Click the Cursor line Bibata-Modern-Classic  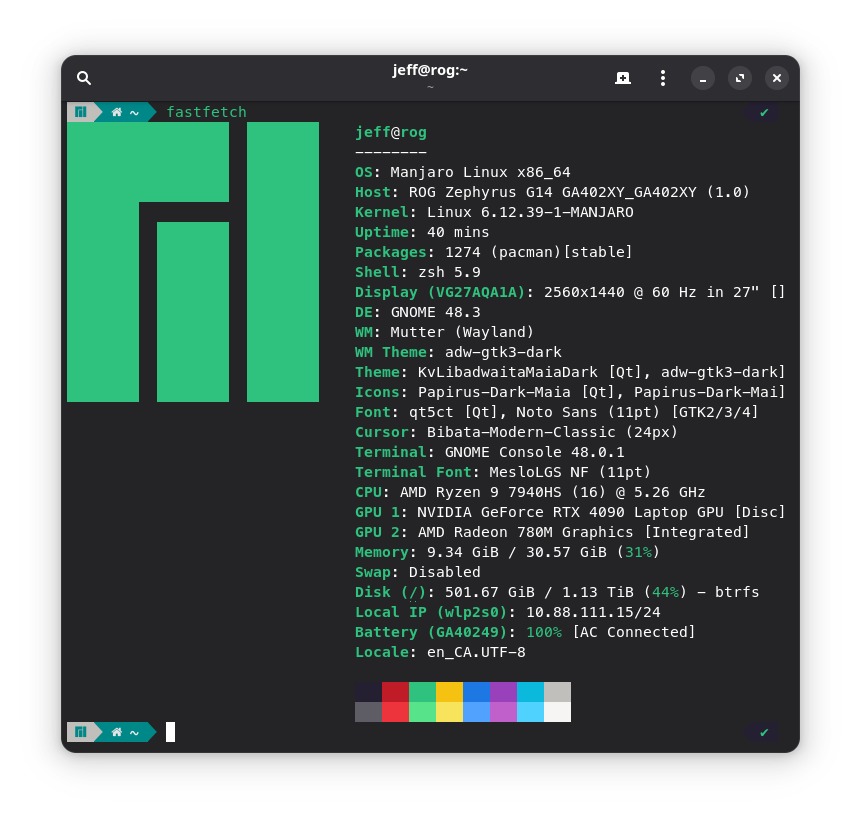pyautogui.click(x=517, y=432)
